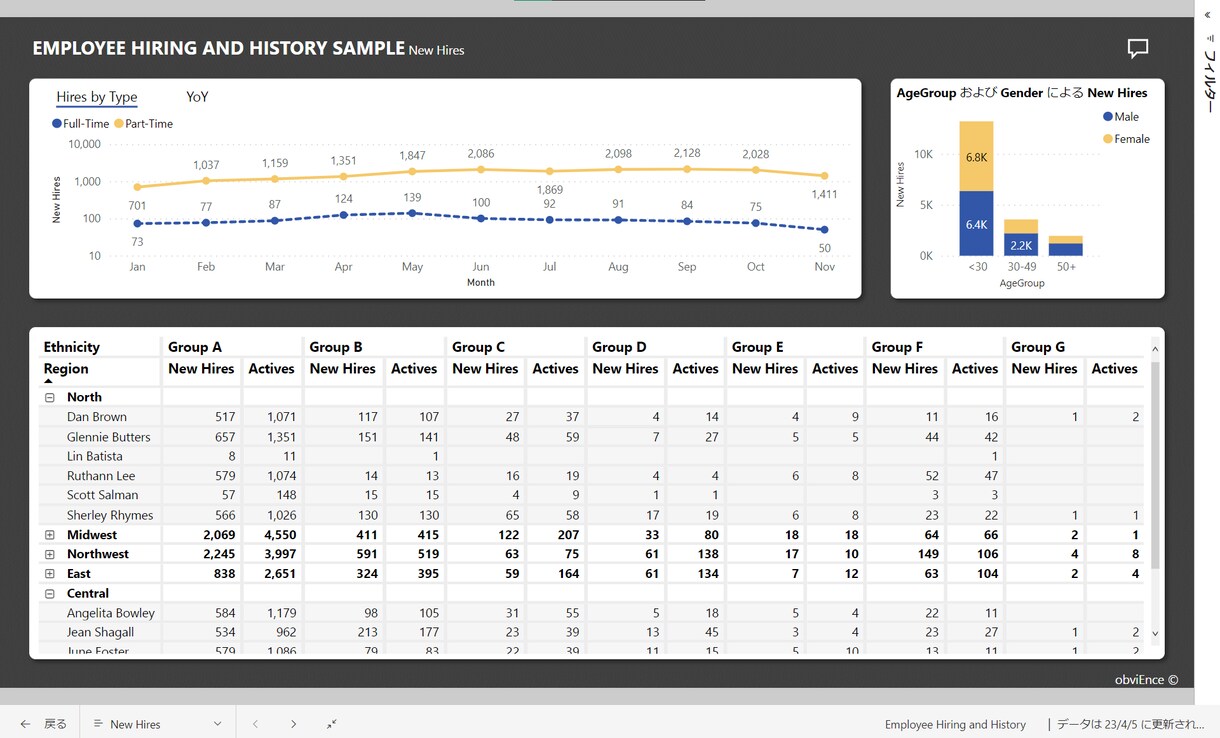The height and width of the screenshot is (738, 1220).
Task: Open the New Hires page dropdown
Action: [x=157, y=724]
